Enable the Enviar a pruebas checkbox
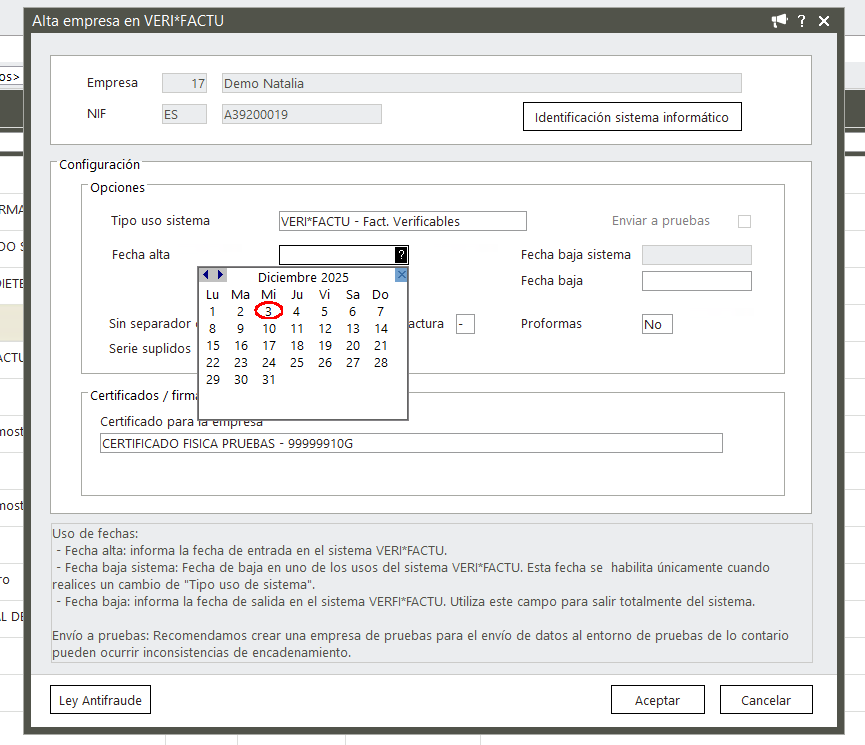 click(744, 221)
